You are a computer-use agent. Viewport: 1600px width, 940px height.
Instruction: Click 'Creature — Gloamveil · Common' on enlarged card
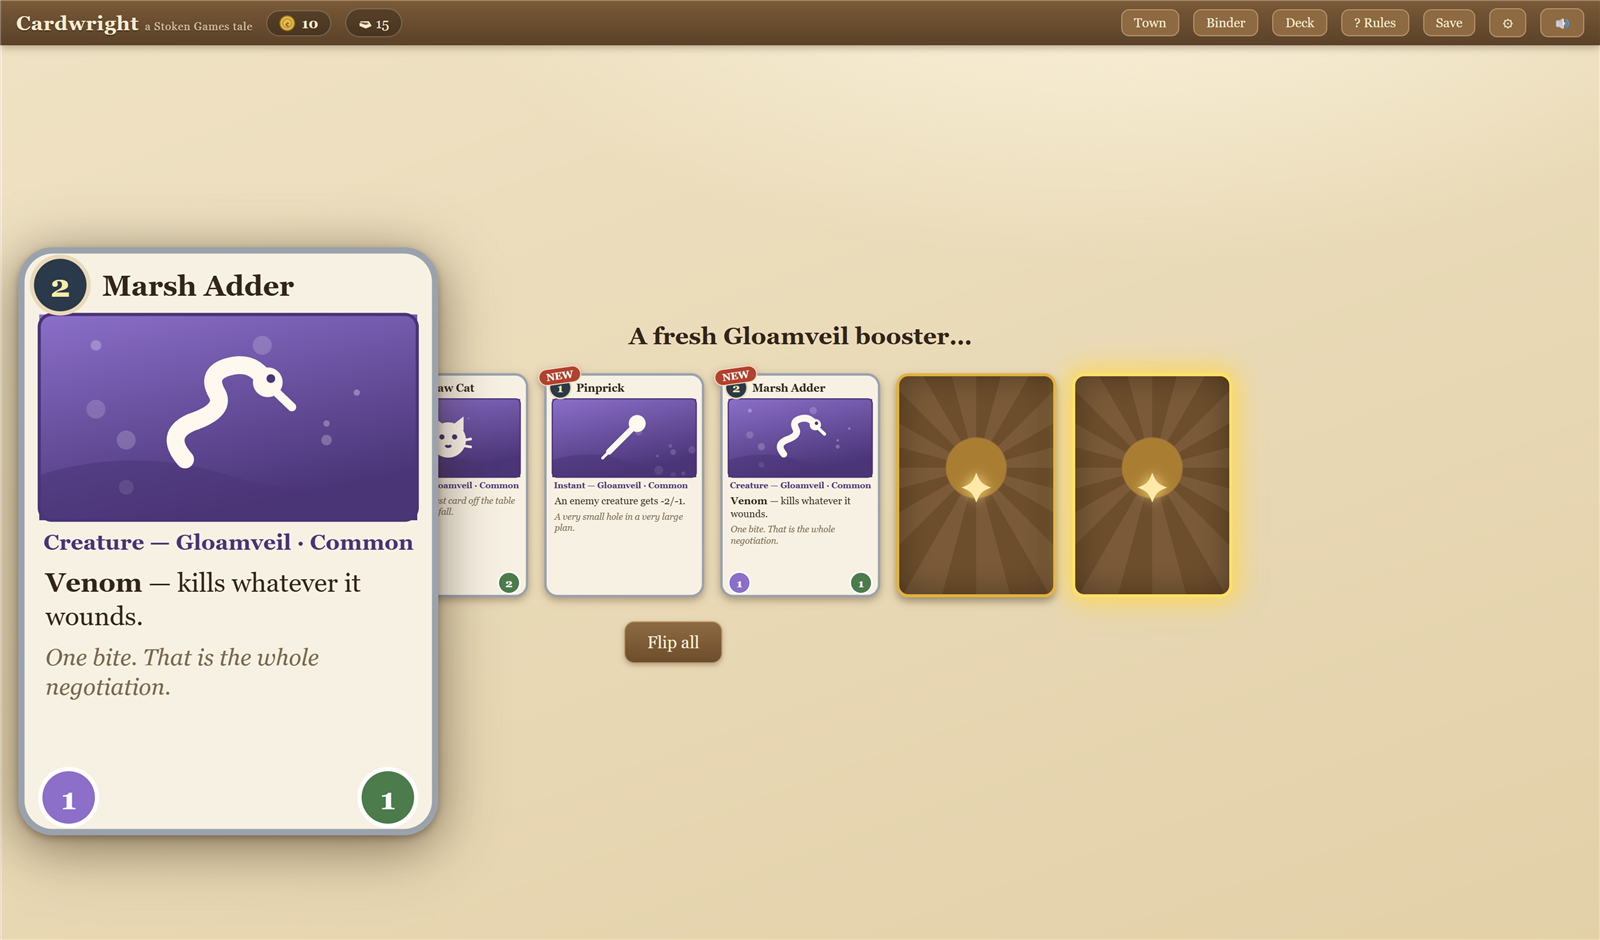[228, 542]
